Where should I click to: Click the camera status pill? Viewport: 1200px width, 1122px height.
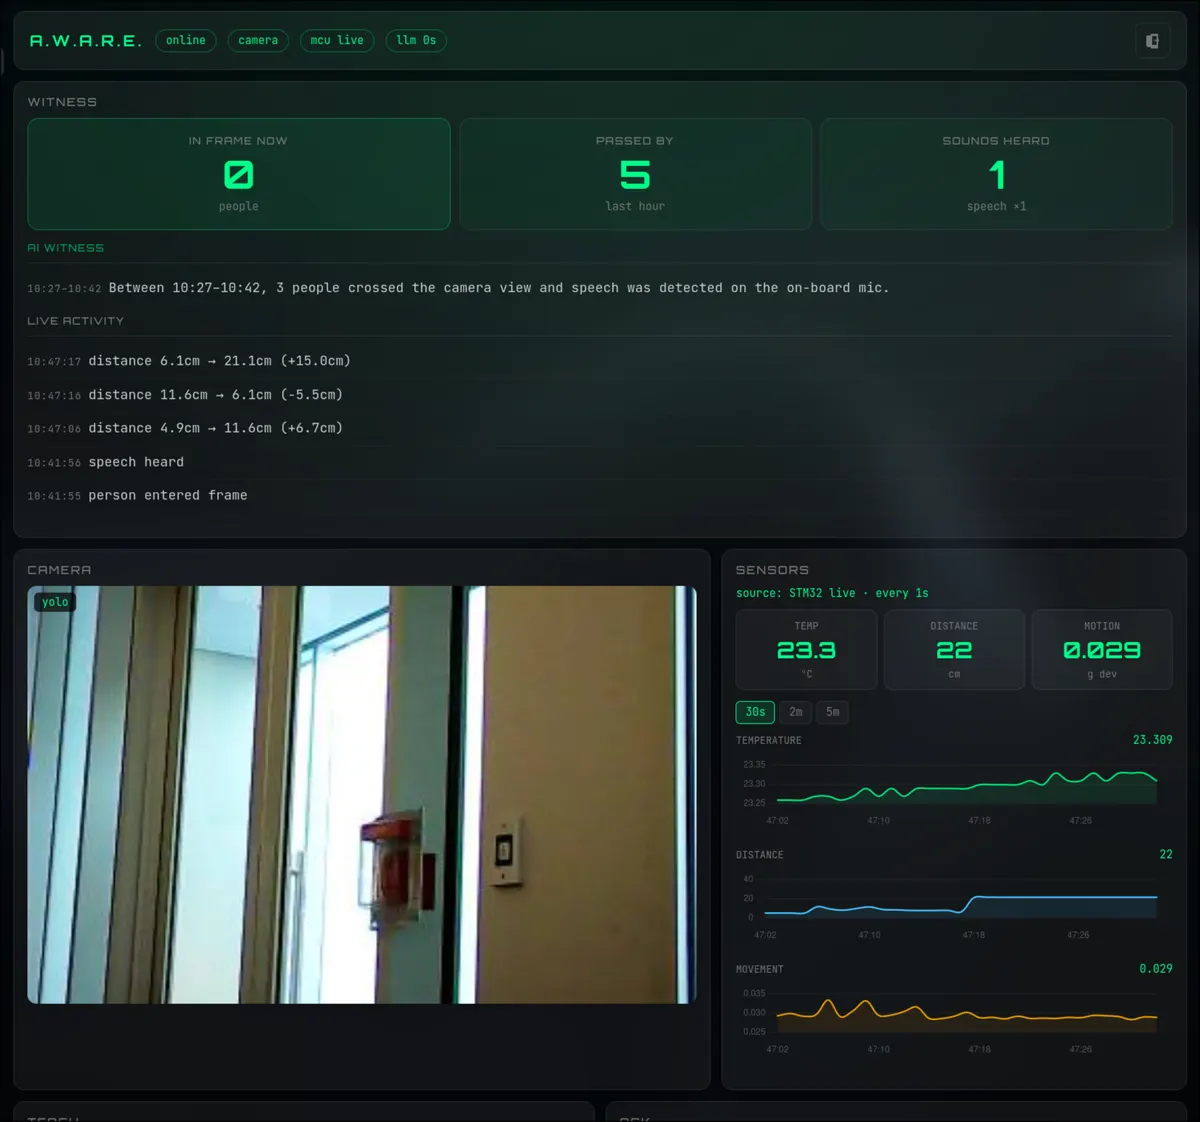[258, 40]
